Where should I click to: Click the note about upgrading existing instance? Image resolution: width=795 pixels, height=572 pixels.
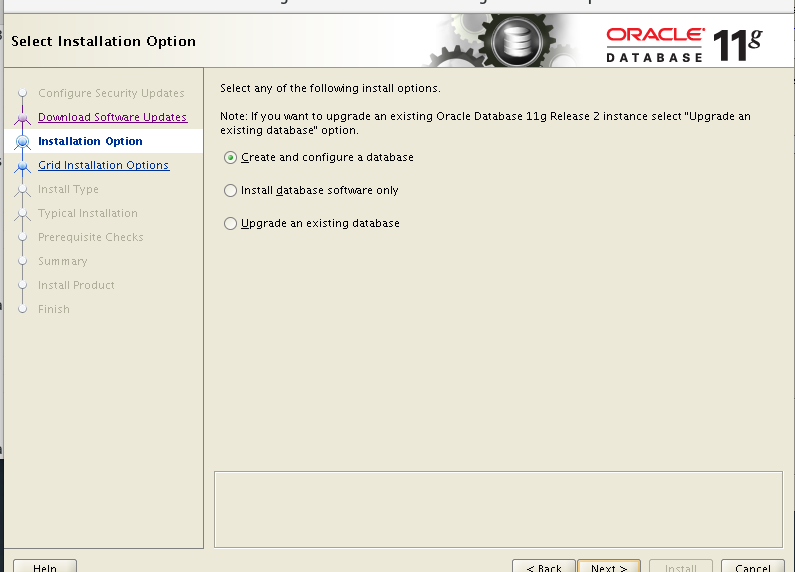[x=485, y=123]
